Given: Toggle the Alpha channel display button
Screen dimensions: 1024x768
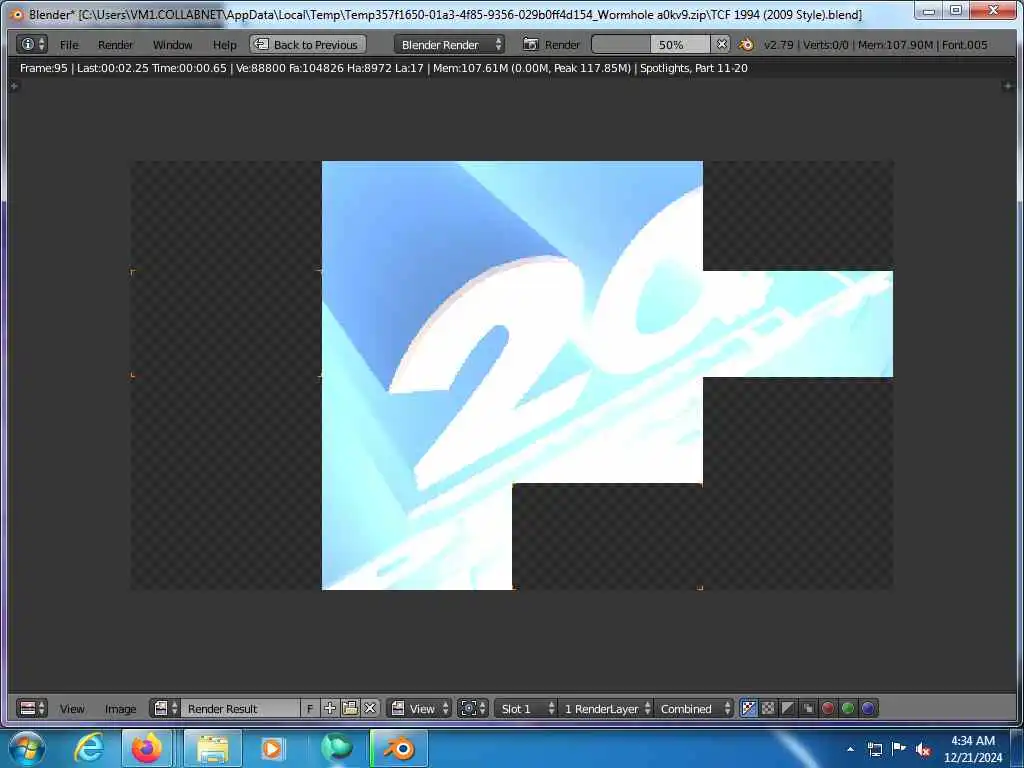Looking at the screenshot, I should point(788,708).
